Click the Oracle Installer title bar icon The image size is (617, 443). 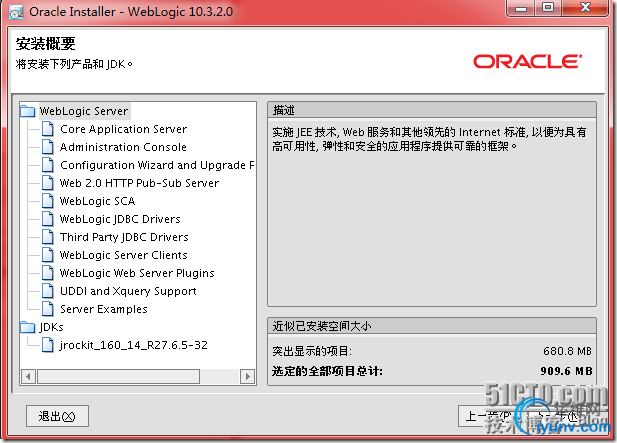click(16, 12)
